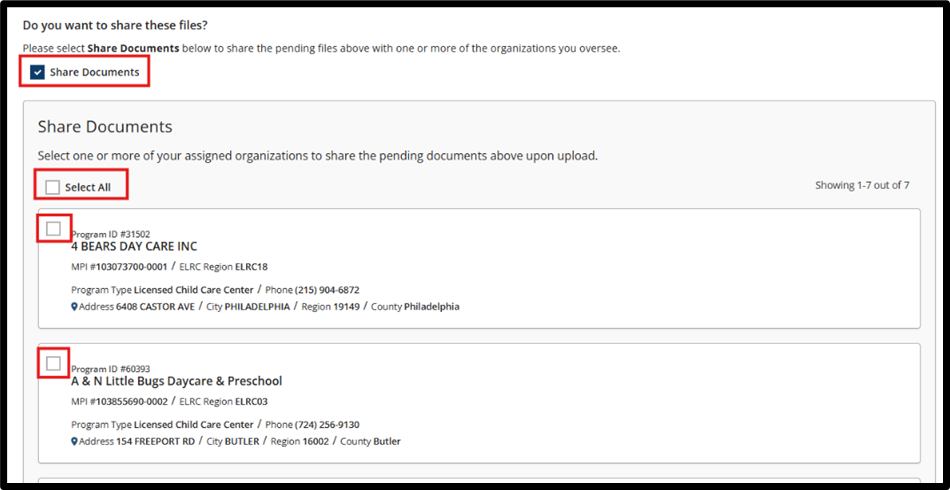Select Program ID #60393 label
950x490 pixels.
pyautogui.click(x=111, y=368)
